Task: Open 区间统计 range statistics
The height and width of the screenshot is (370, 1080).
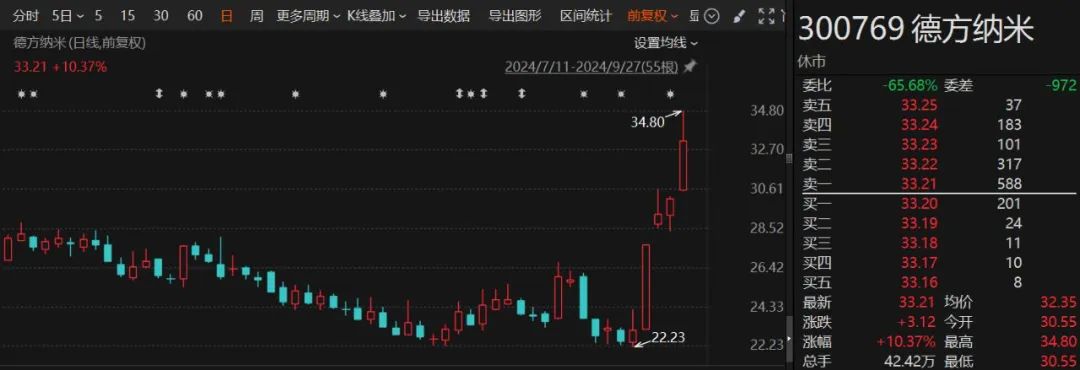Action: click(585, 16)
